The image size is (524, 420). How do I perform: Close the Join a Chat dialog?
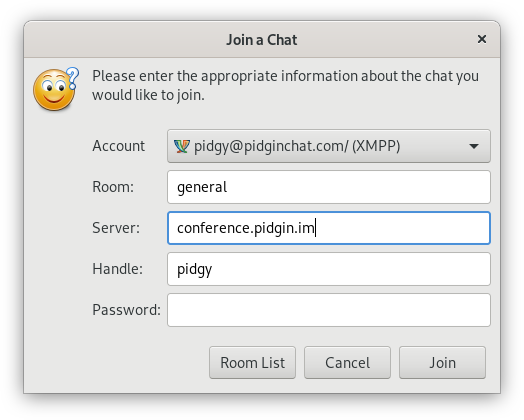click(482, 39)
